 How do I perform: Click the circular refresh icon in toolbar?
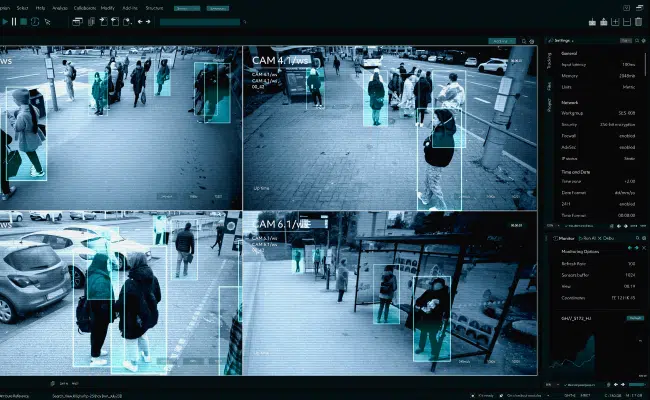[35, 22]
